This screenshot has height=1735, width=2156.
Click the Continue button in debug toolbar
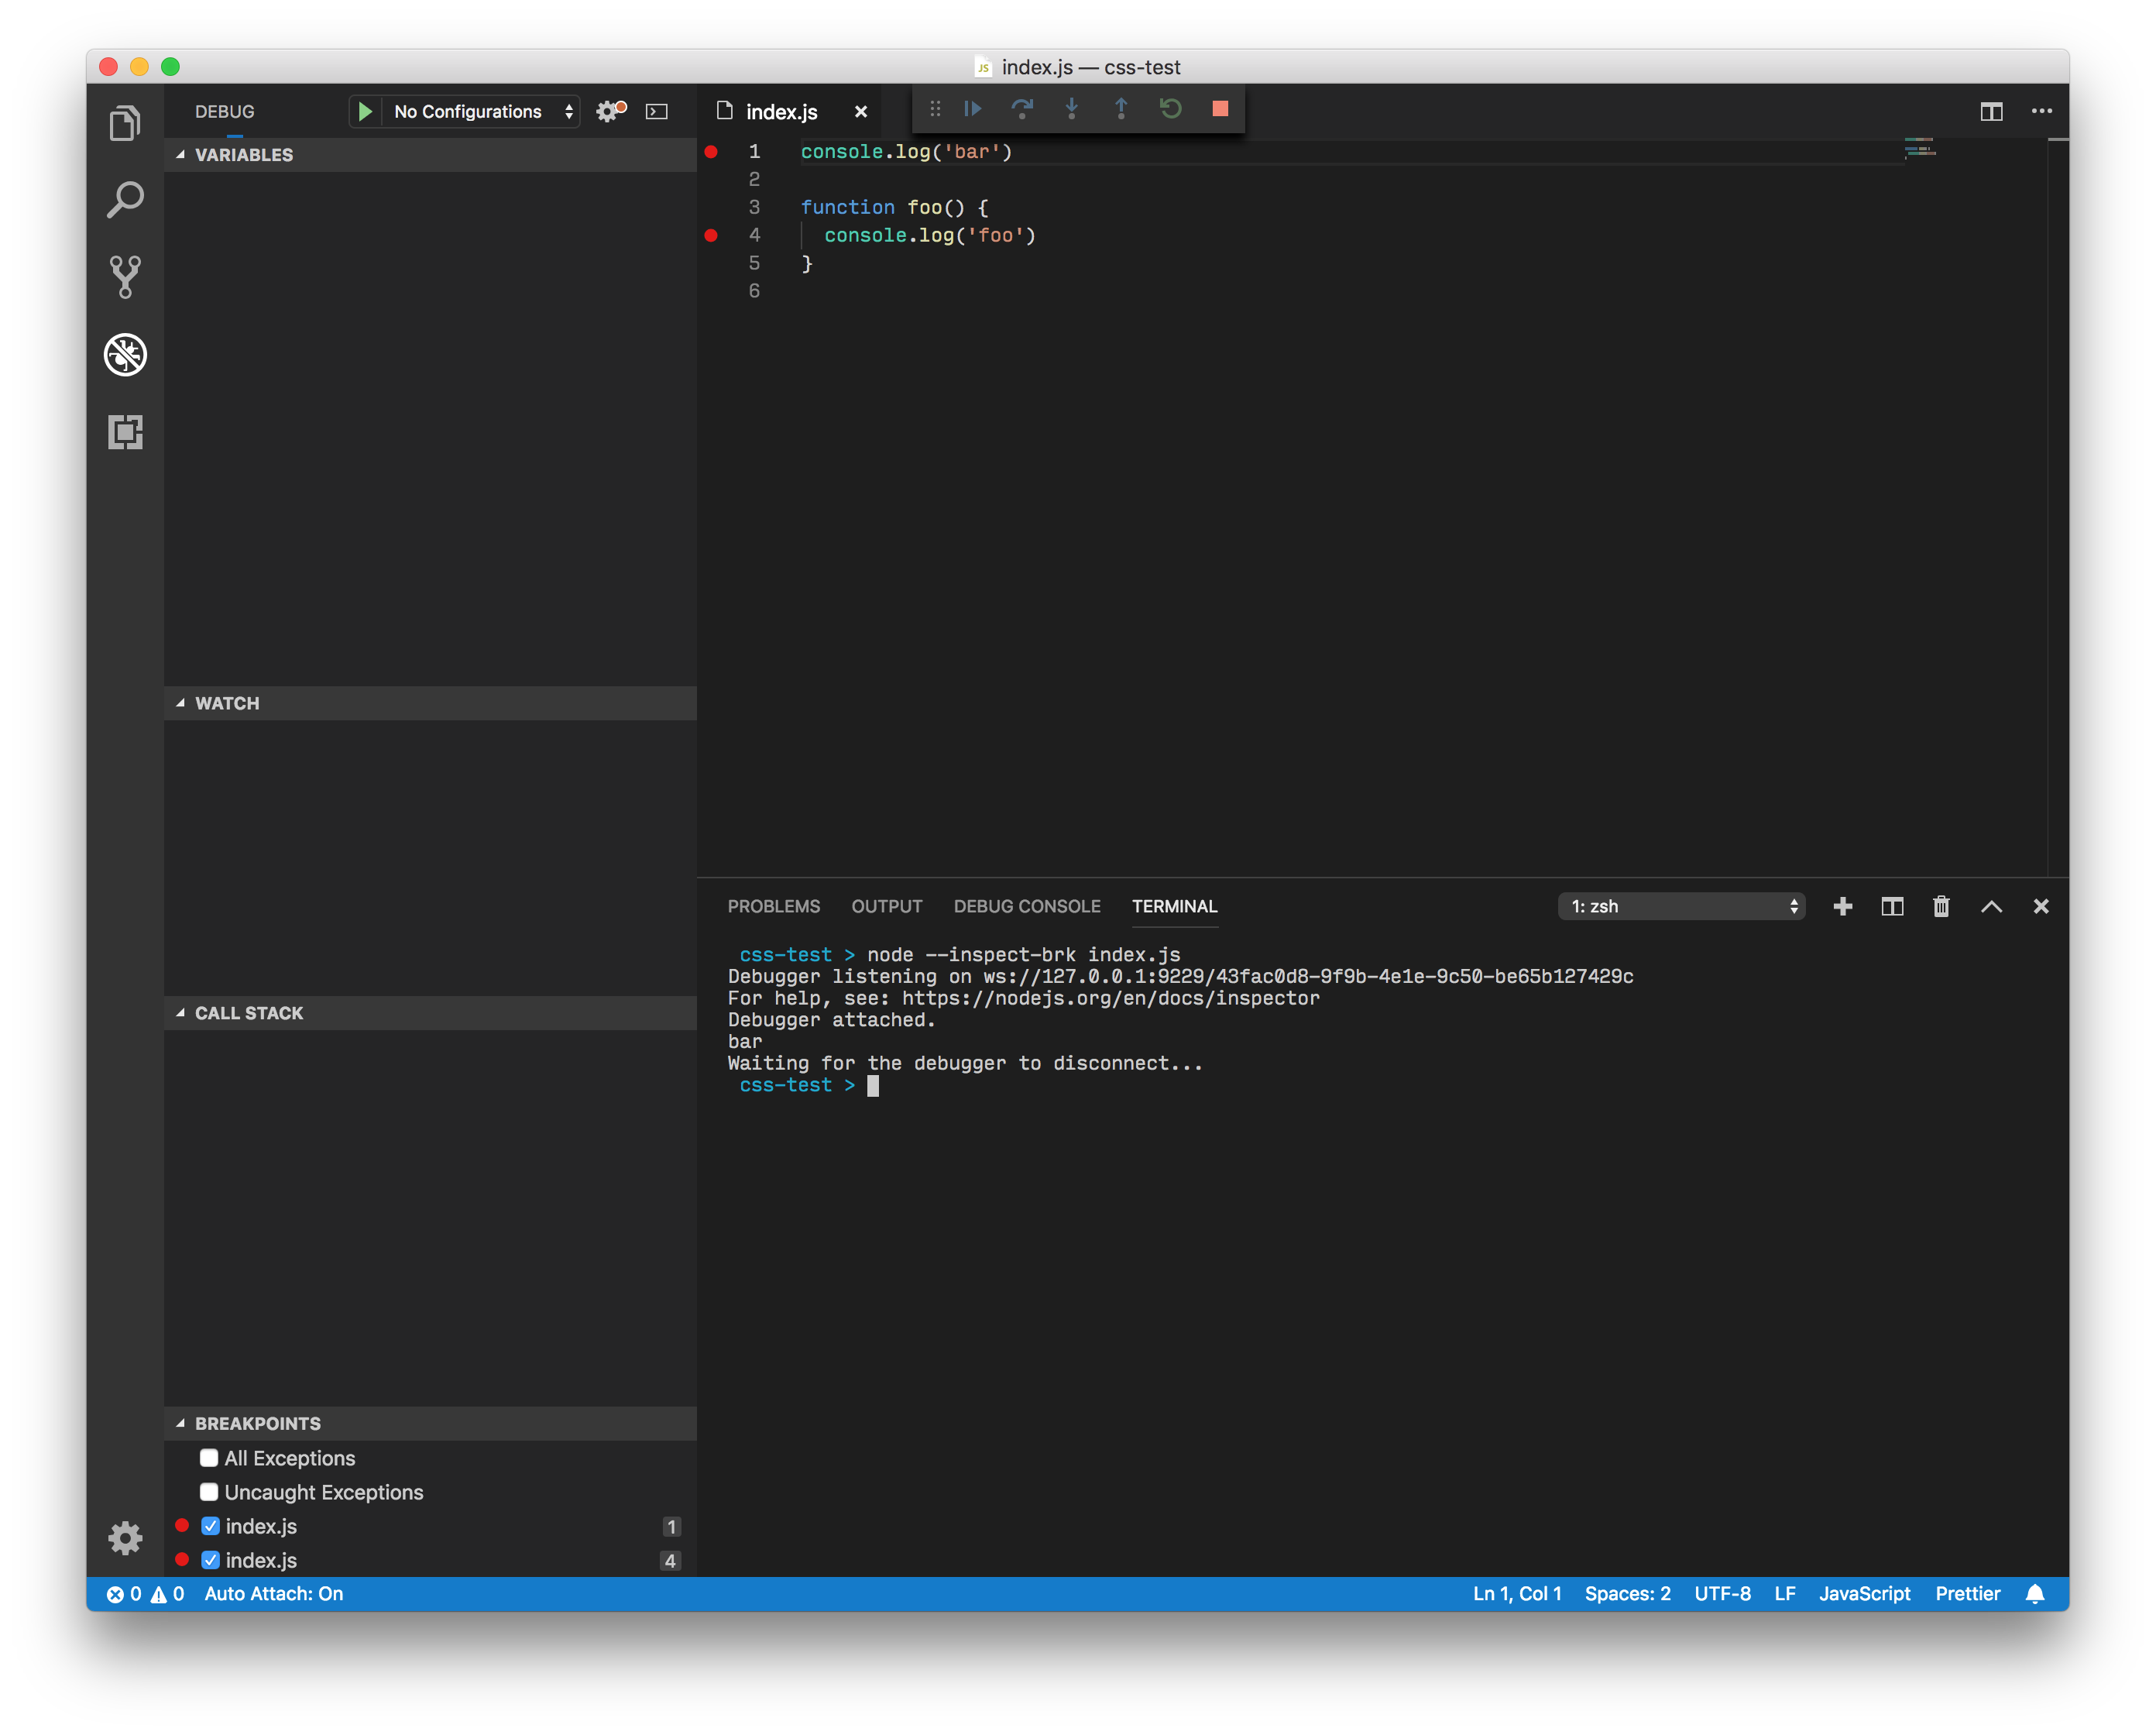point(972,108)
